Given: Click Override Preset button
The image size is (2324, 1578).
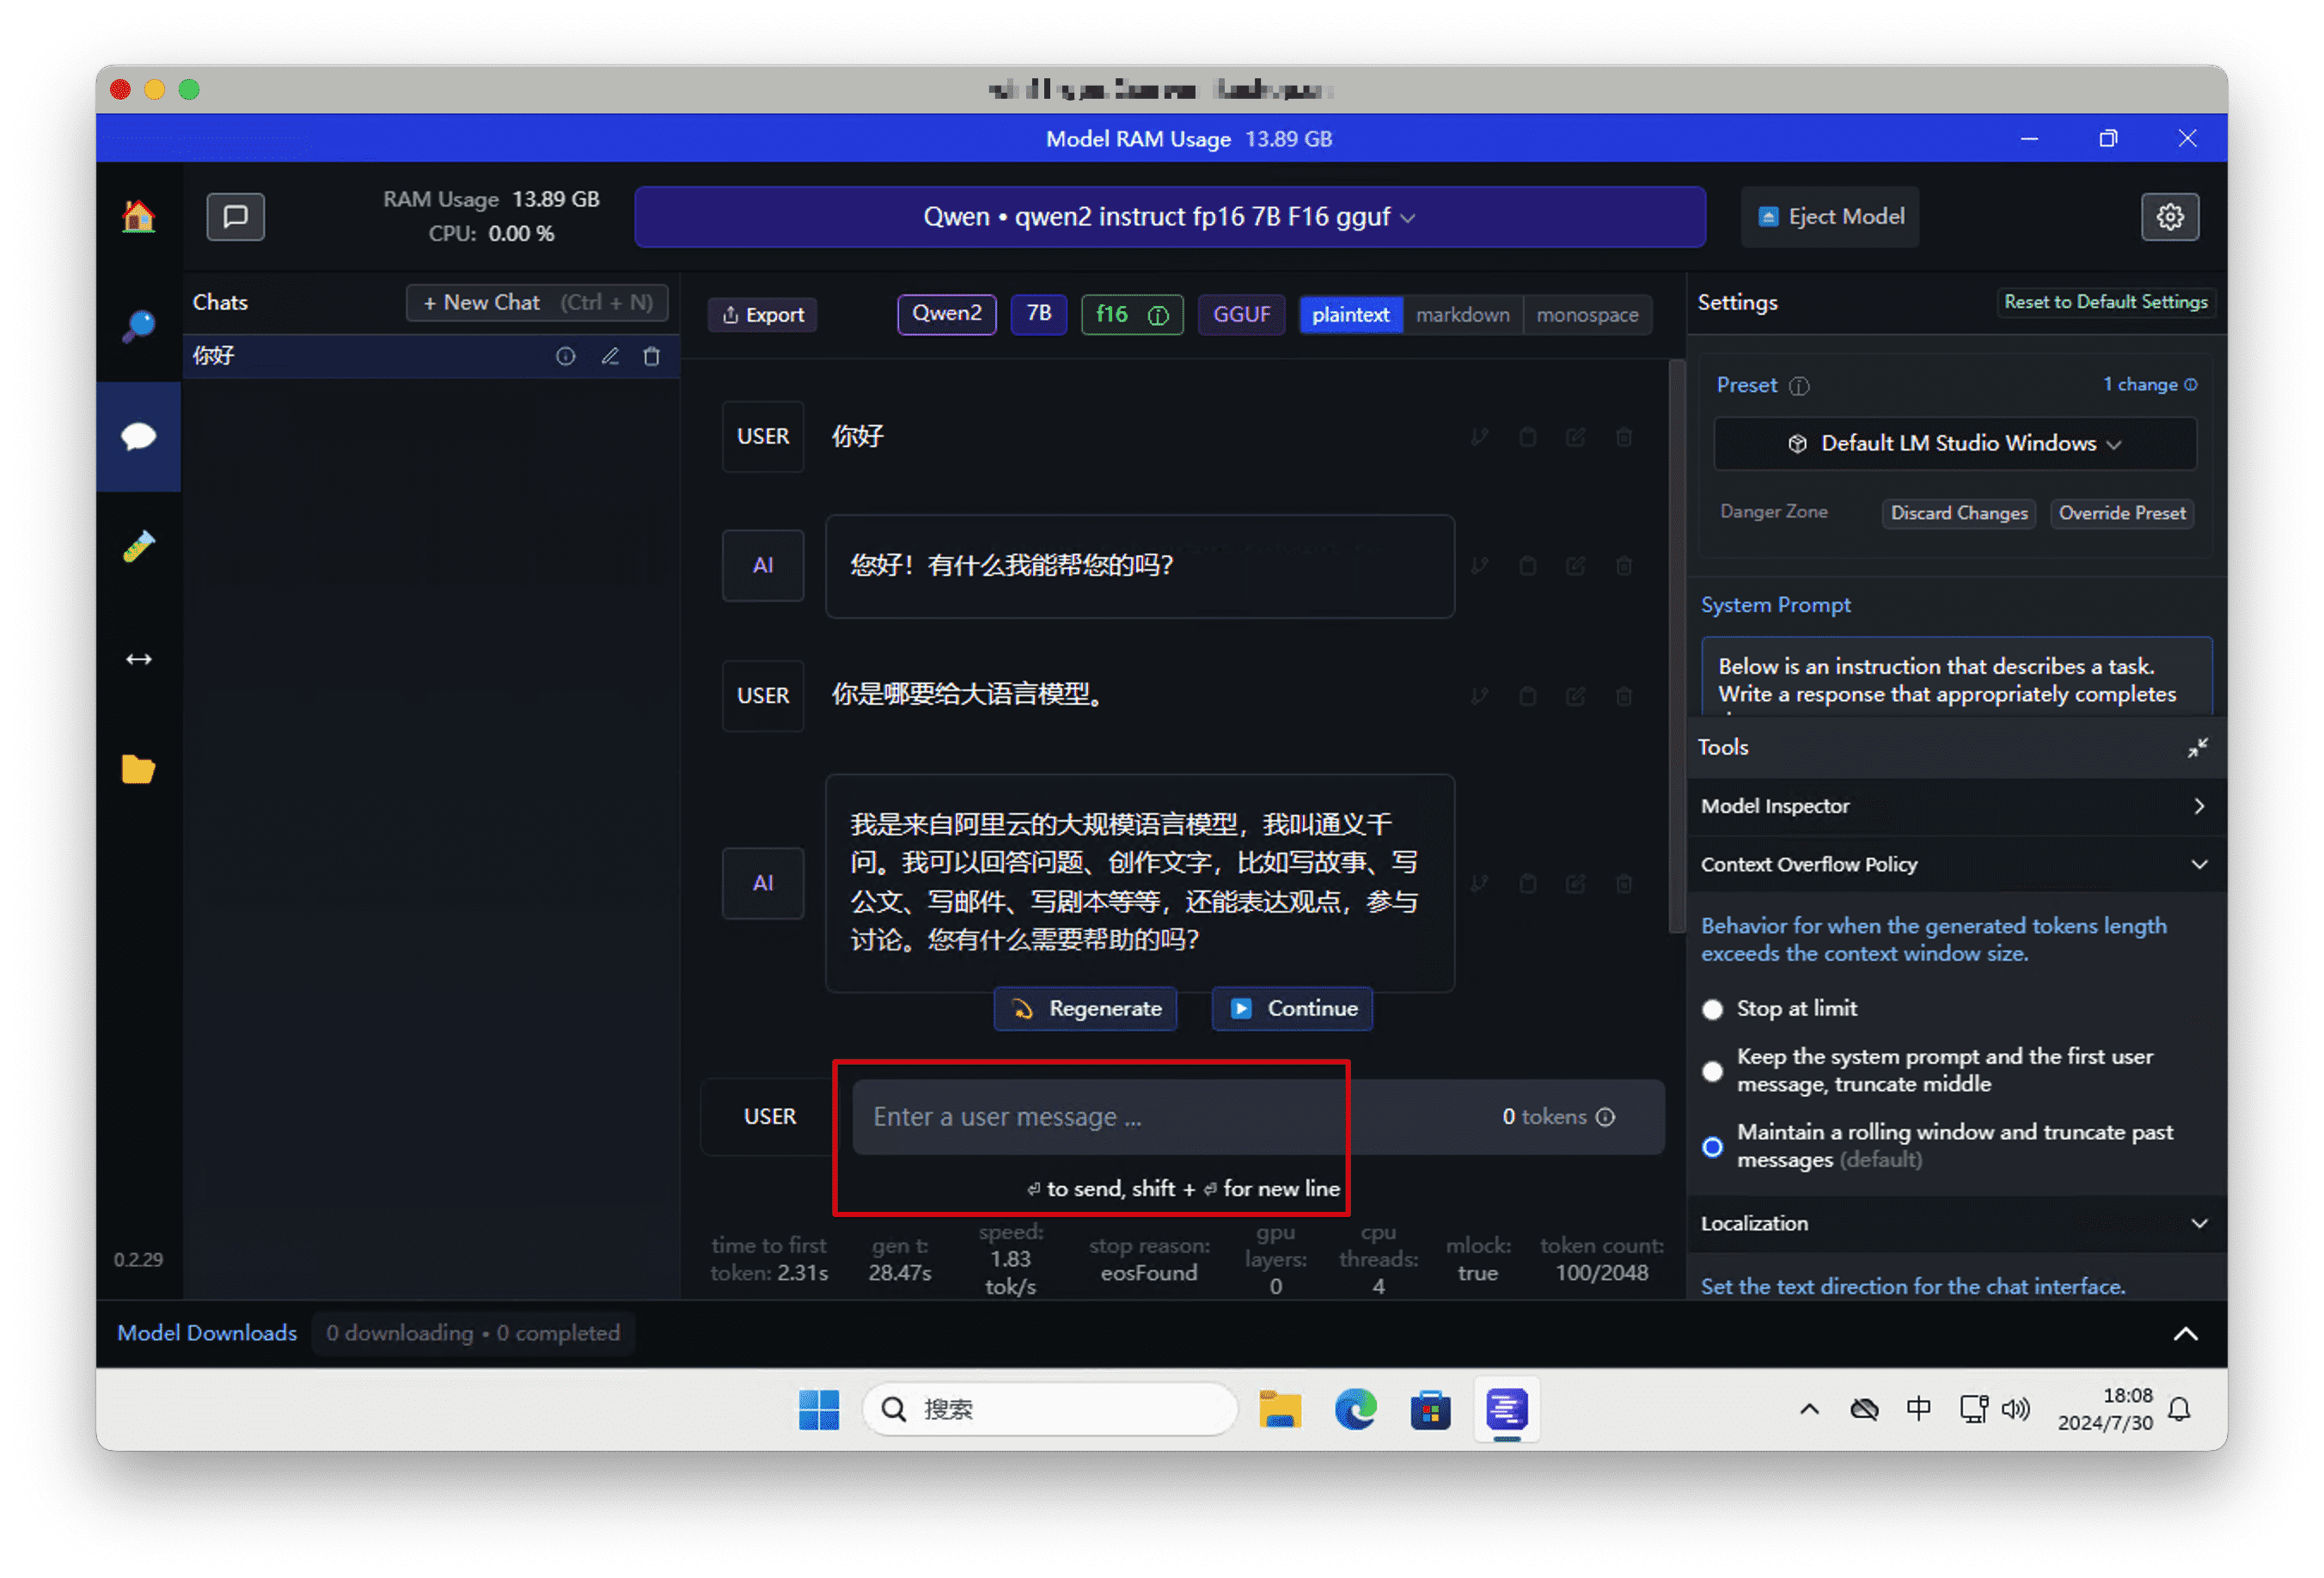Looking at the screenshot, I should pos(2121,513).
